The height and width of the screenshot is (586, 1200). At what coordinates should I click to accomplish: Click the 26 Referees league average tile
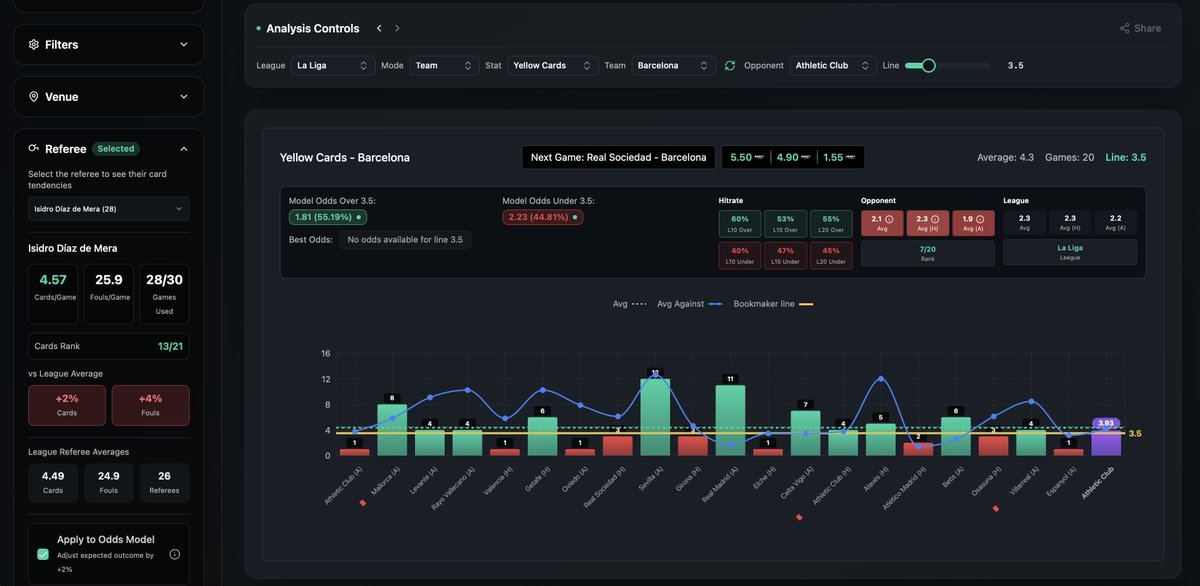[x=164, y=482]
